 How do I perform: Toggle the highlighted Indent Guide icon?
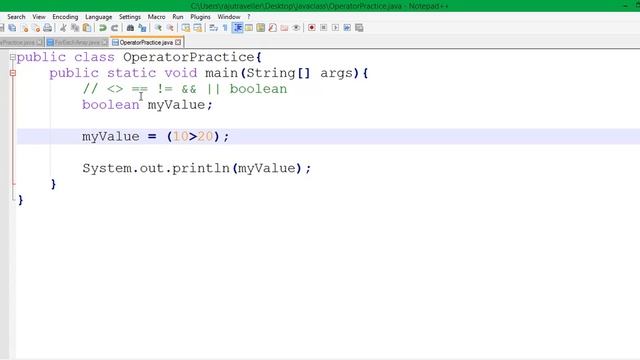pyautogui.click(x=237, y=28)
